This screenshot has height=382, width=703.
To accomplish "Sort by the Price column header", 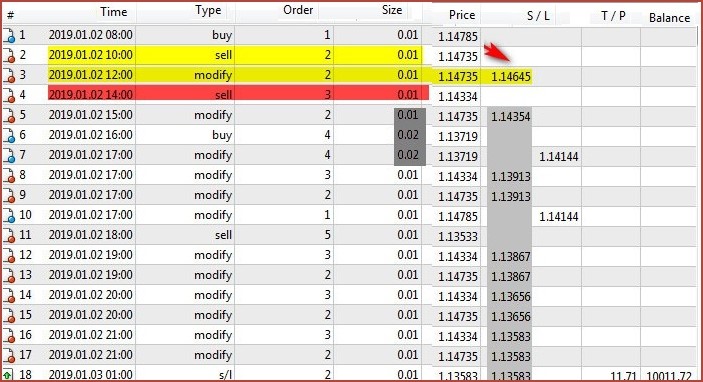I will point(462,15).
